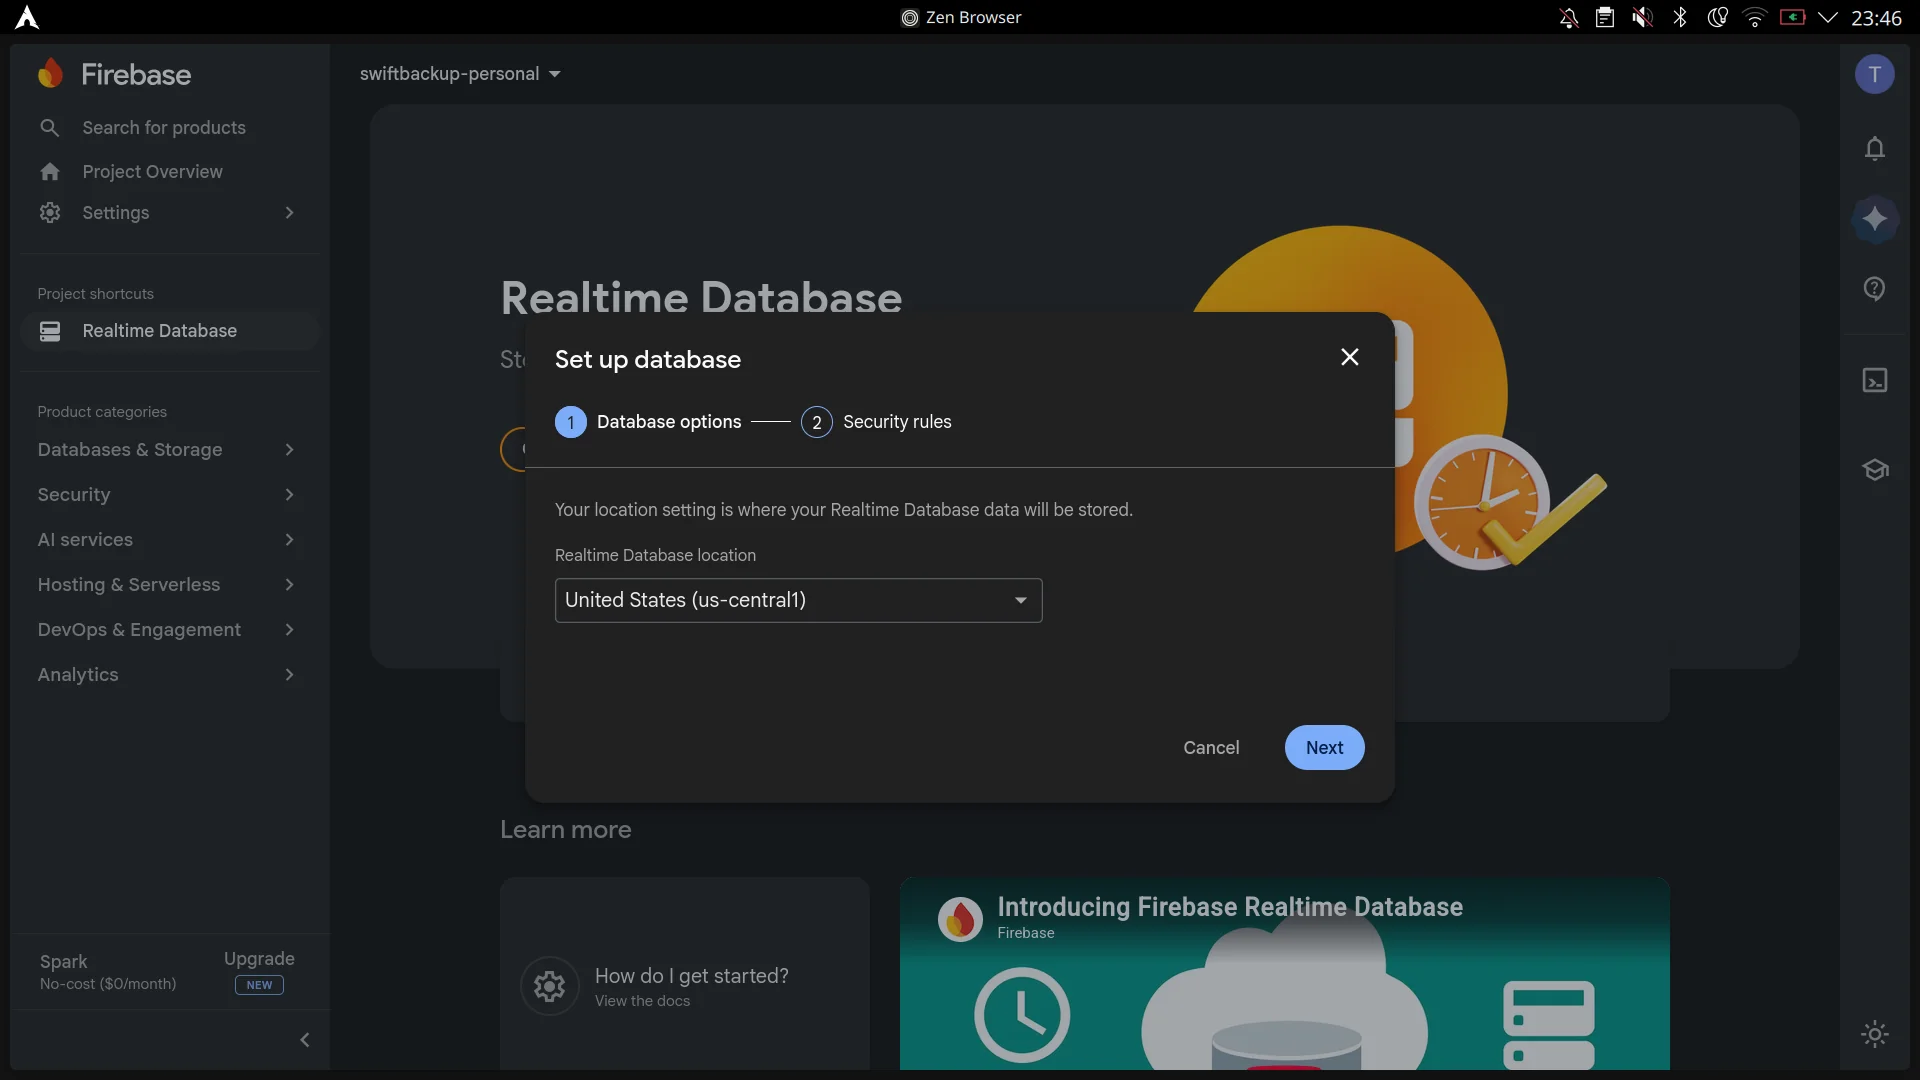Click the docs gear icon in card
The image size is (1920, 1080).
(549, 987)
